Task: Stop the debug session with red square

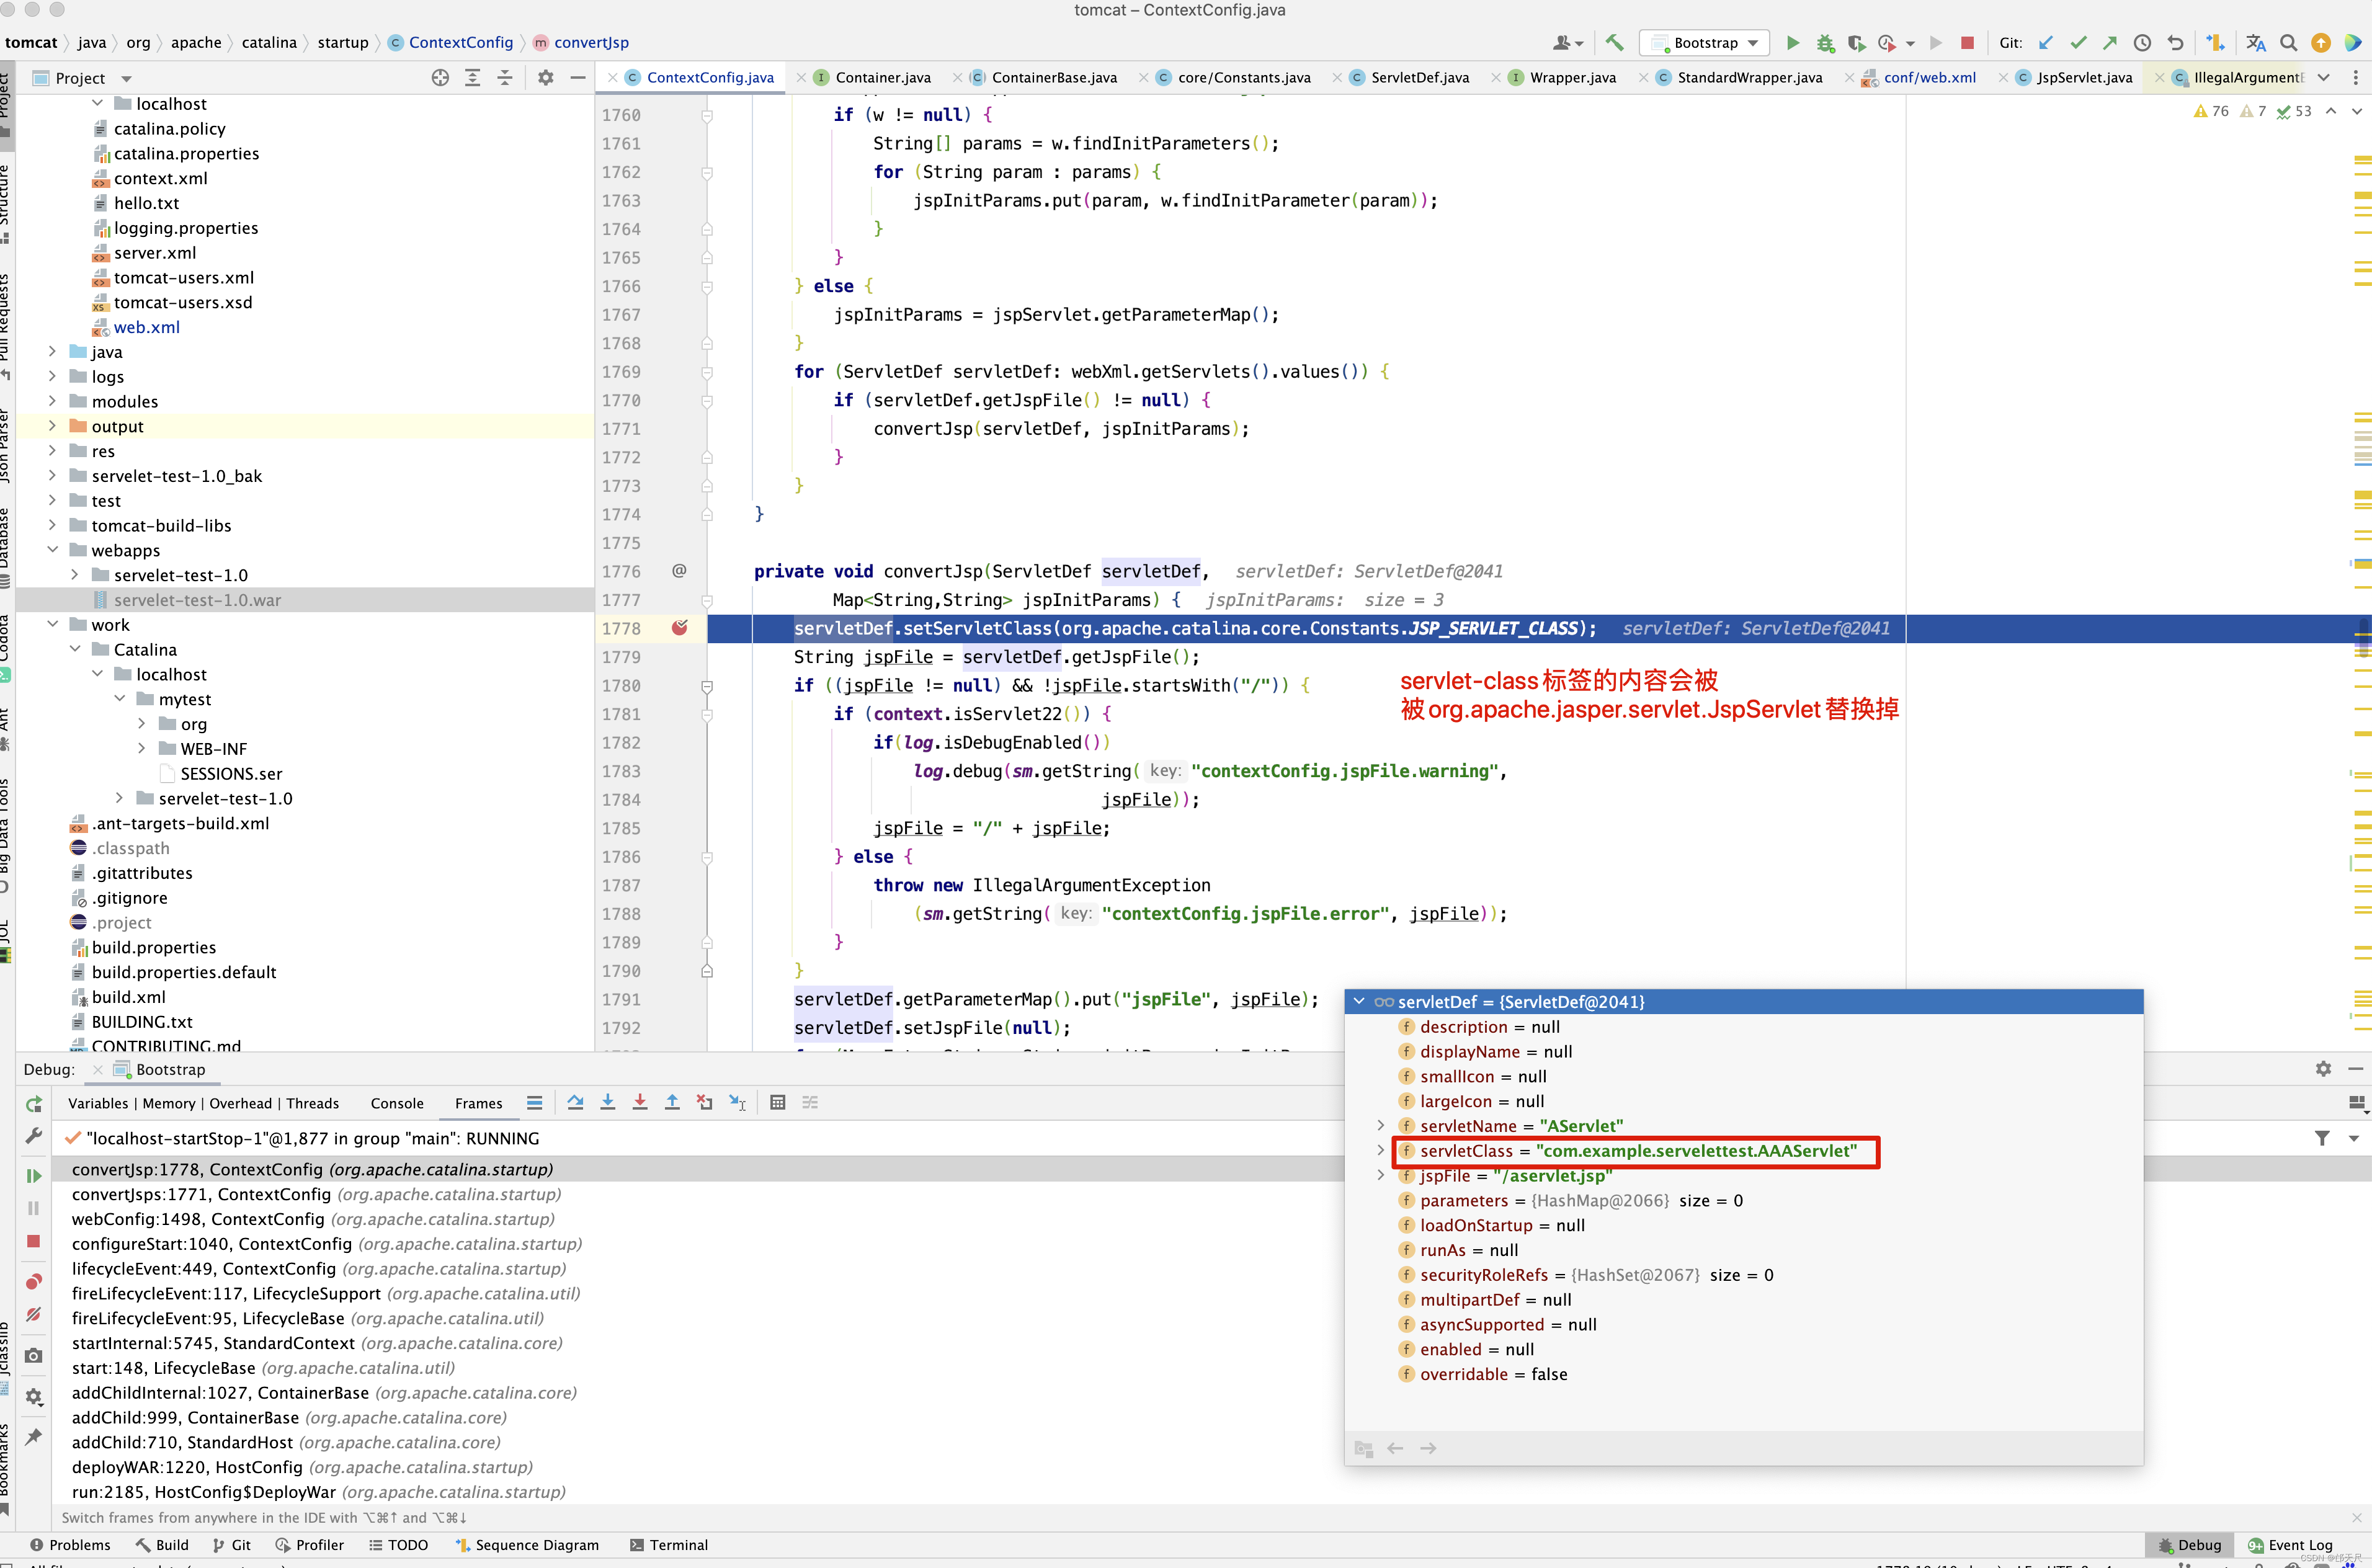Action: (x=33, y=1241)
